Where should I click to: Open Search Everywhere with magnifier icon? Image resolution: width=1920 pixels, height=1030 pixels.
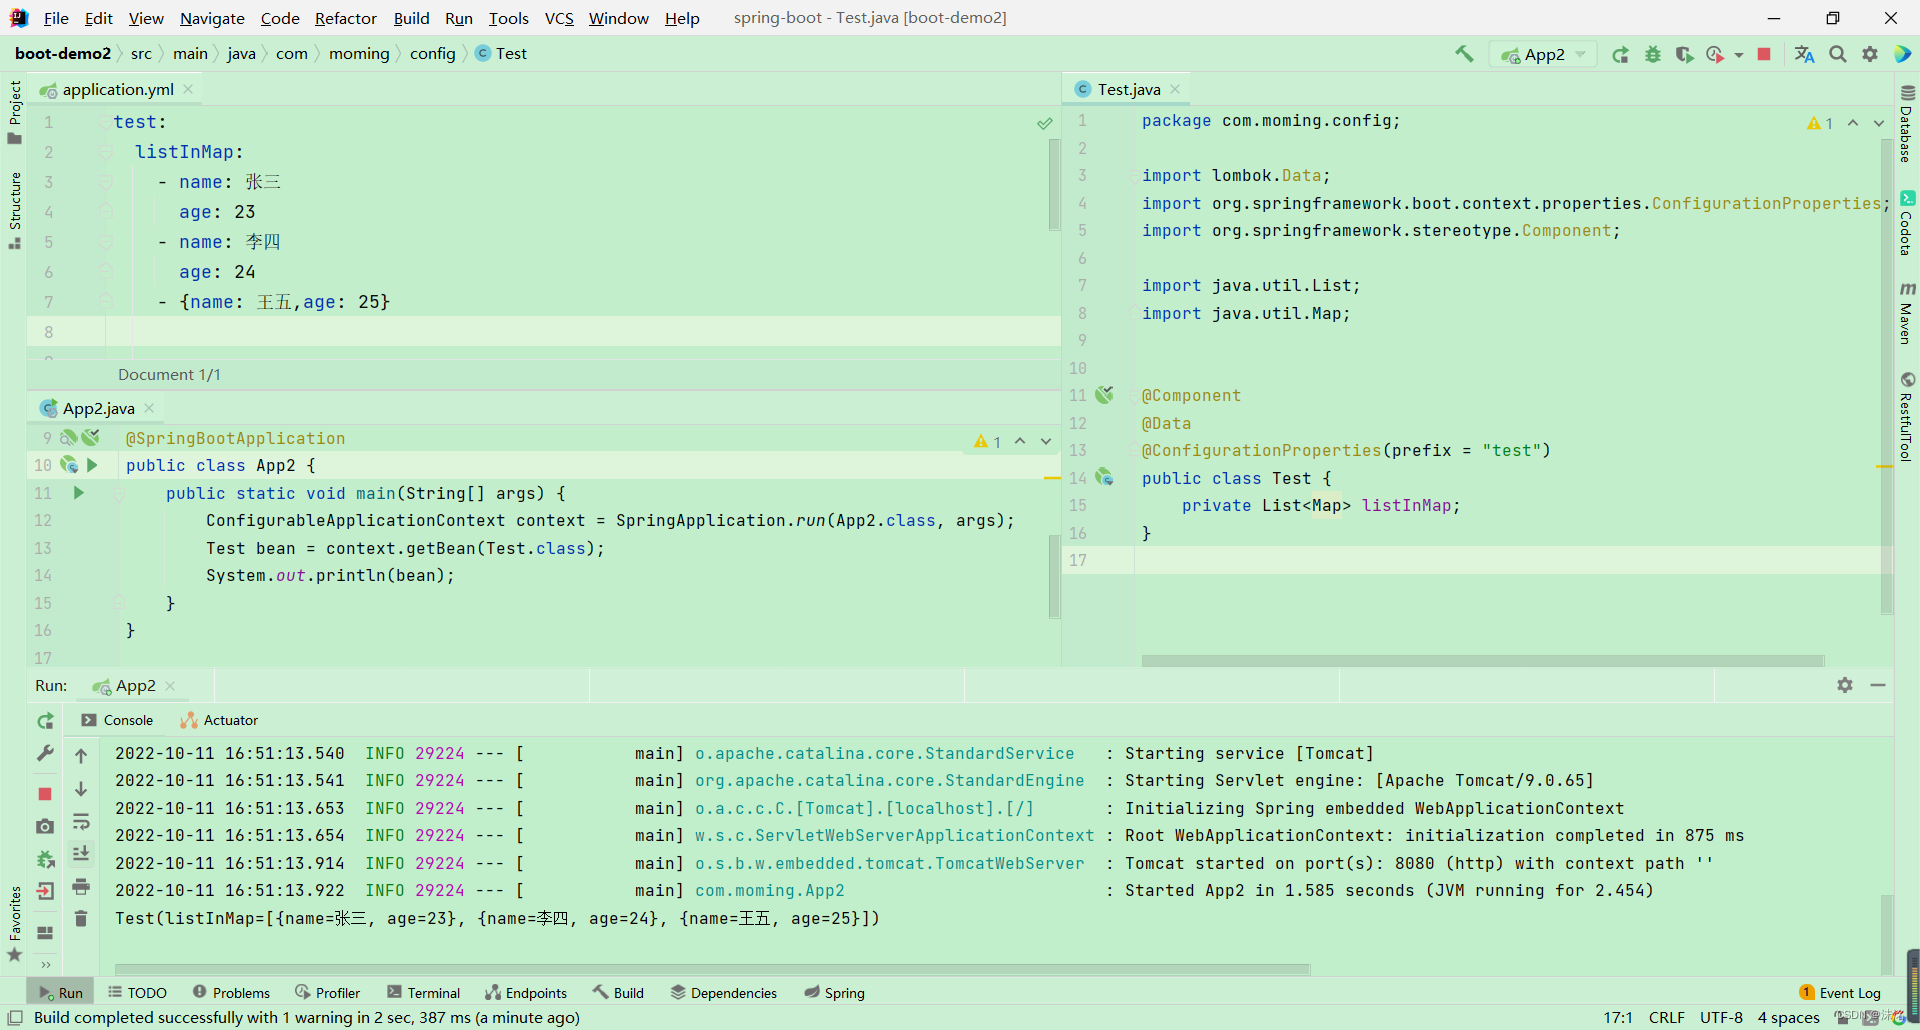click(1838, 54)
